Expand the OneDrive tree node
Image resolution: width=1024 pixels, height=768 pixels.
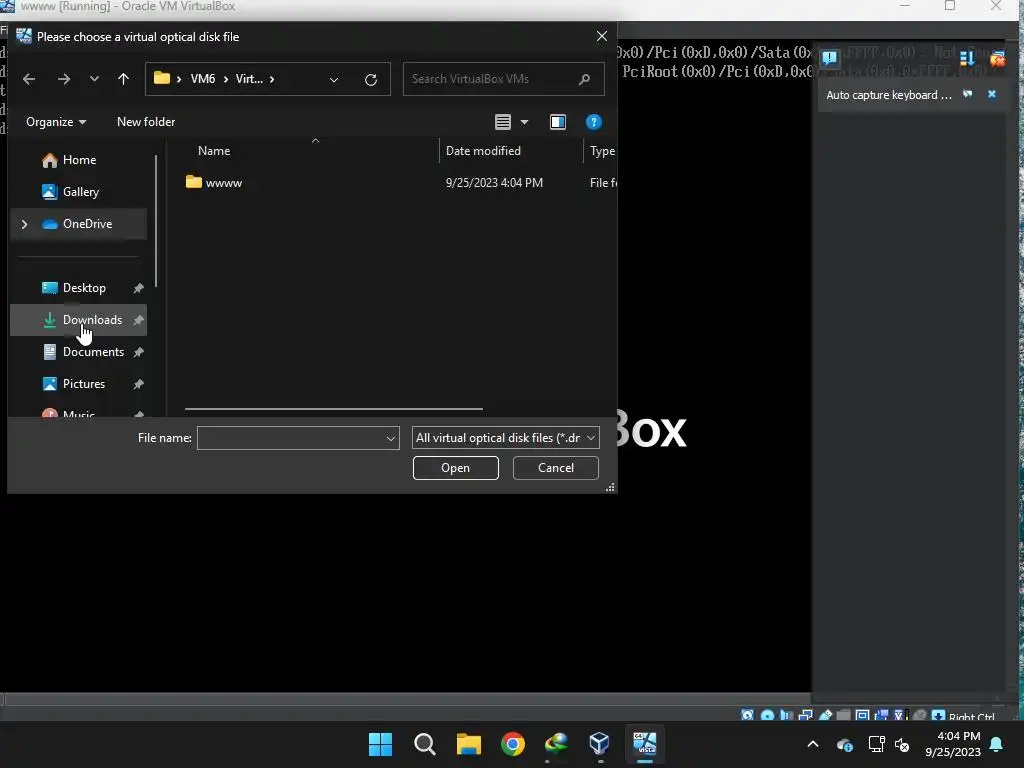(x=25, y=224)
